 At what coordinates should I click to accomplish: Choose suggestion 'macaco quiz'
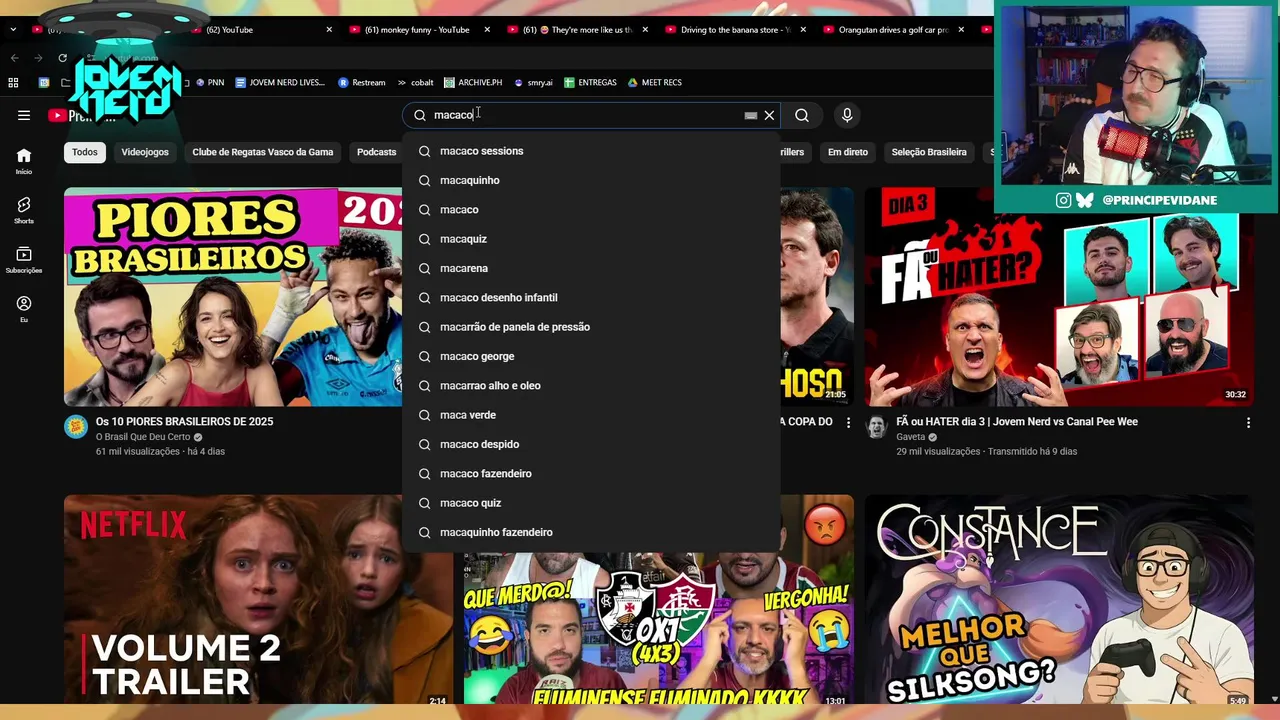(x=591, y=503)
